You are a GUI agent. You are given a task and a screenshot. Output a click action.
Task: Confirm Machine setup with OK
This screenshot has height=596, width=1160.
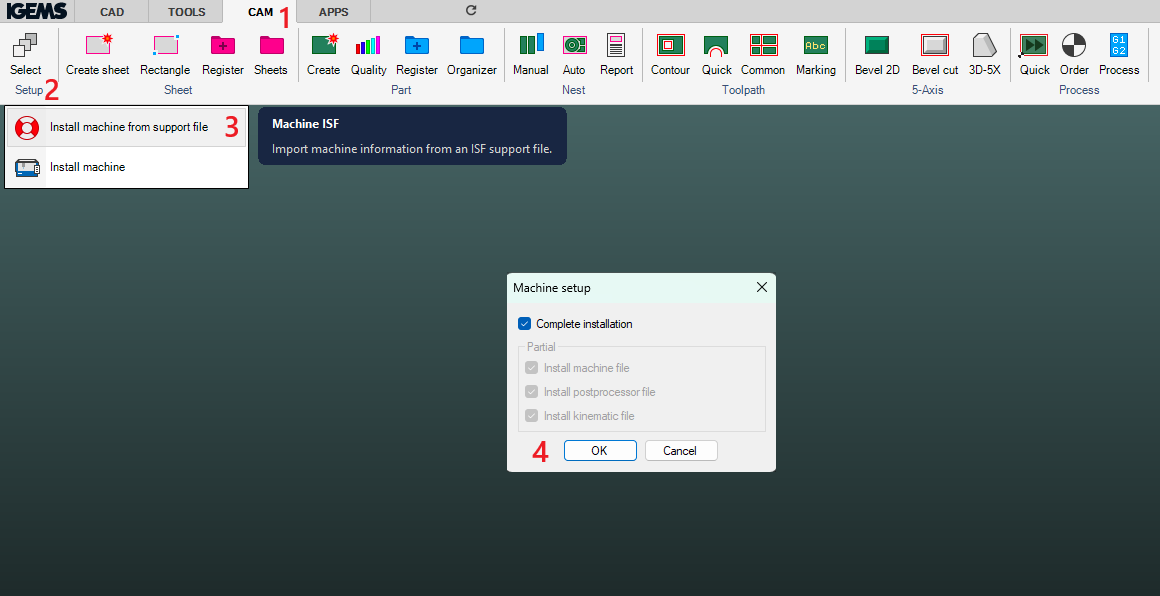(600, 450)
